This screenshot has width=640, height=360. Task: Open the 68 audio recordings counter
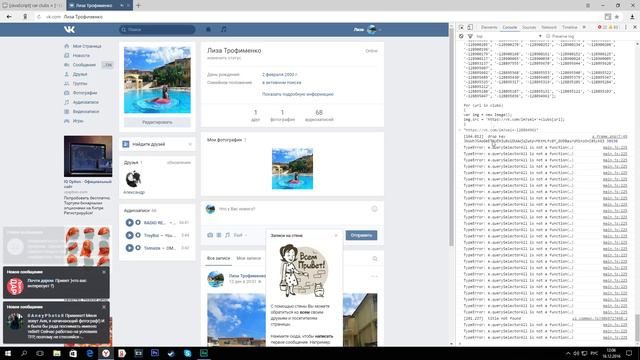point(319,115)
